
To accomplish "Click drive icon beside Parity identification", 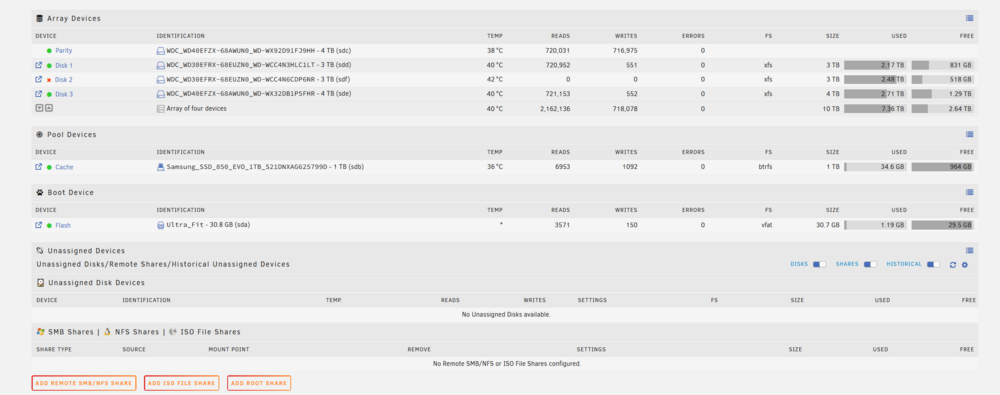I will 161,50.
